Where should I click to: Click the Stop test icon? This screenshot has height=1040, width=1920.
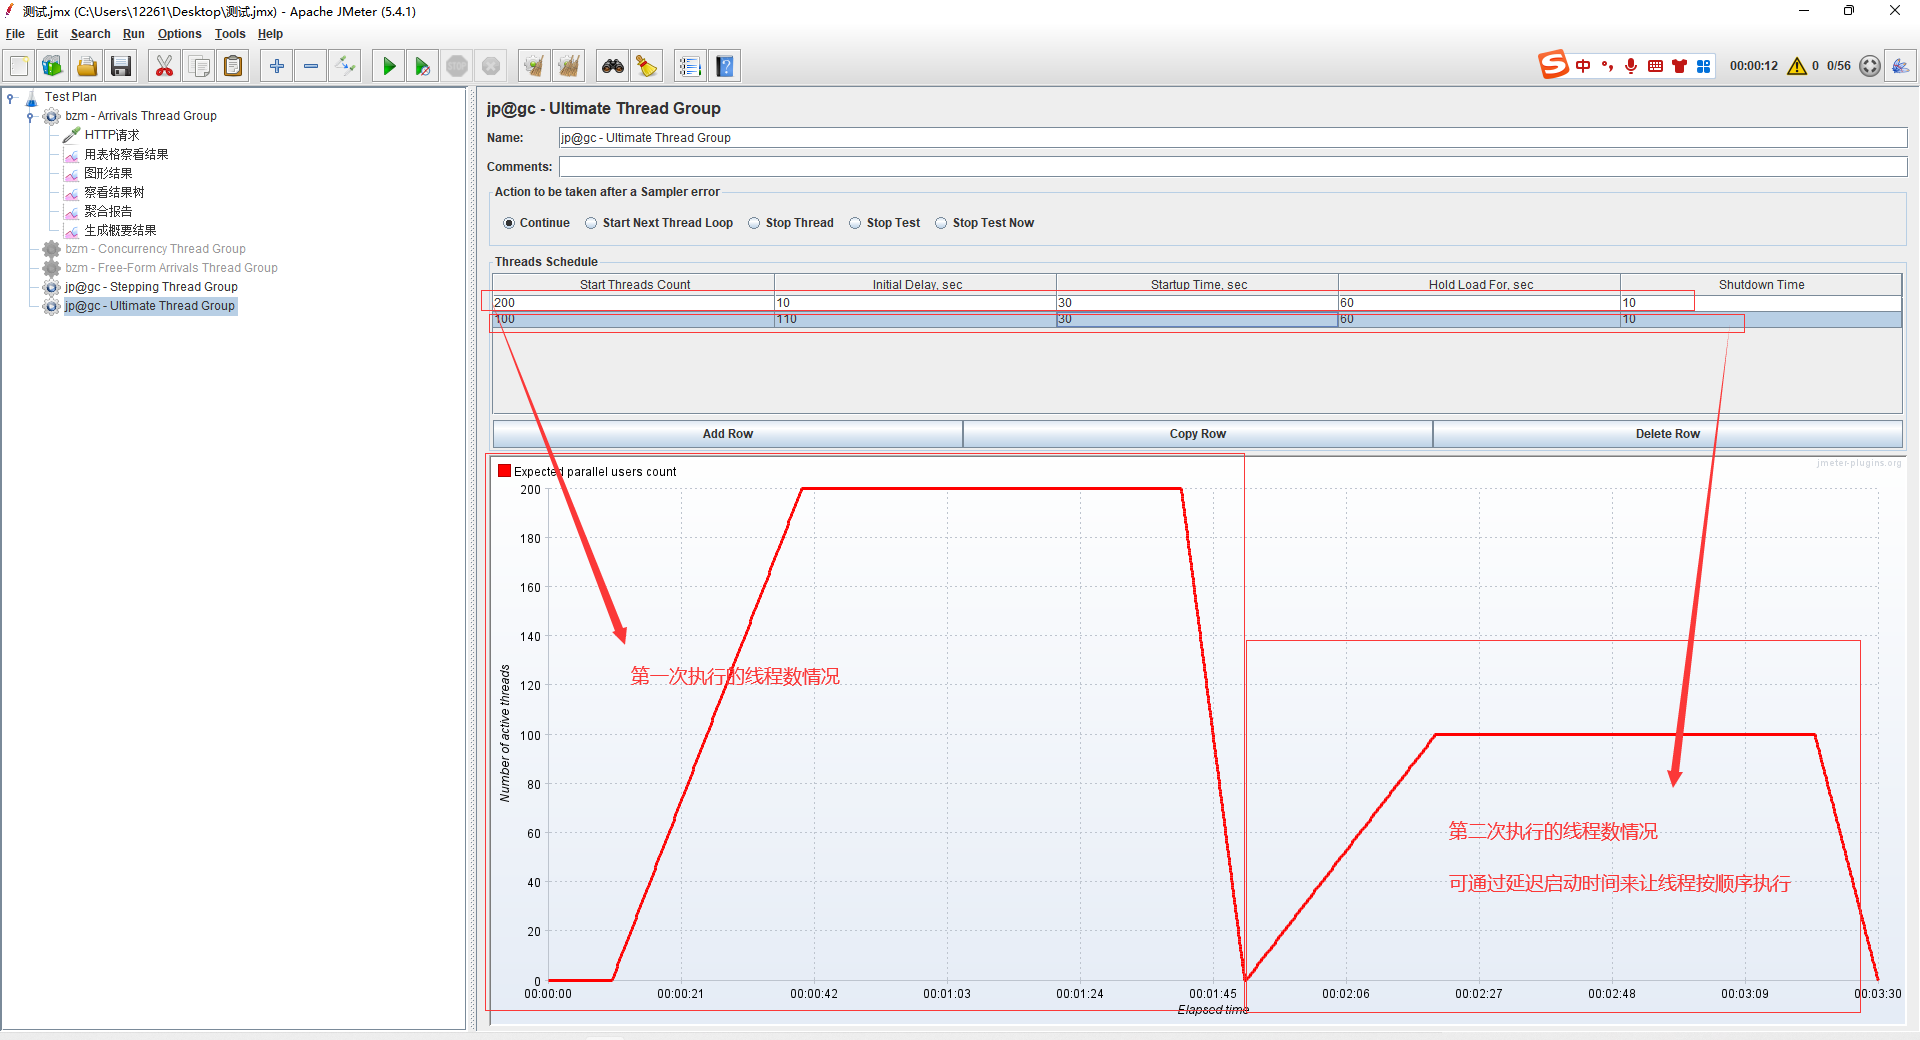click(x=457, y=66)
